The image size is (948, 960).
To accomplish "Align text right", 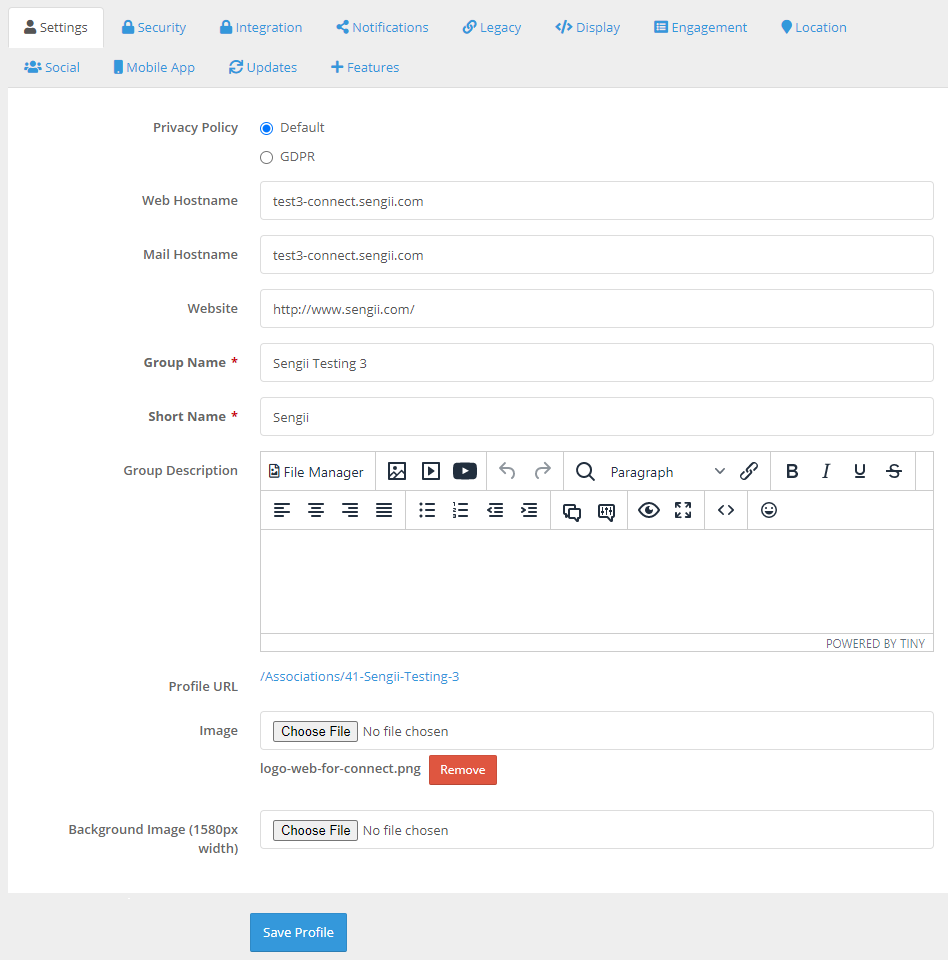I will coord(350,510).
